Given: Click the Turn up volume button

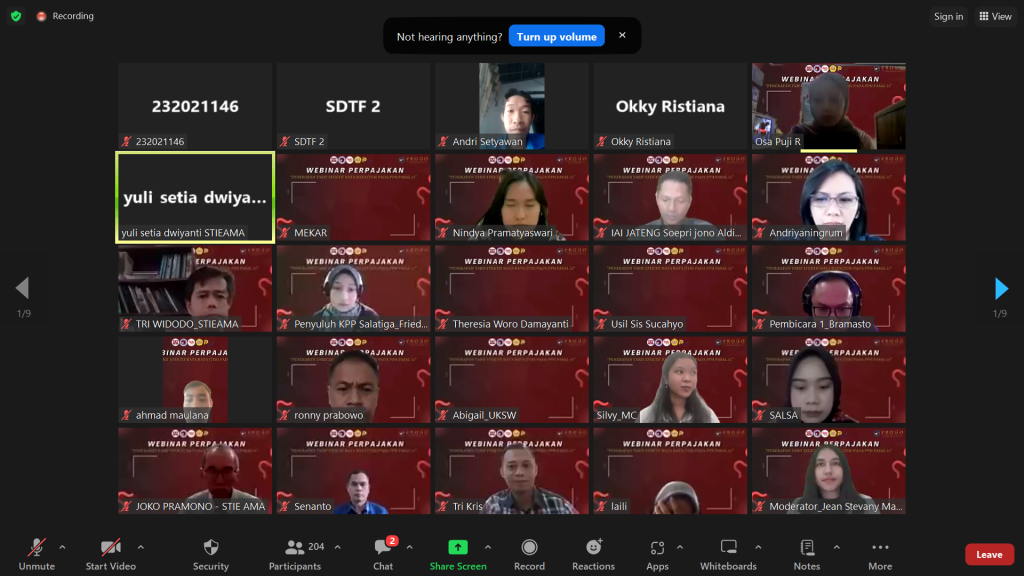Looking at the screenshot, I should tap(556, 37).
